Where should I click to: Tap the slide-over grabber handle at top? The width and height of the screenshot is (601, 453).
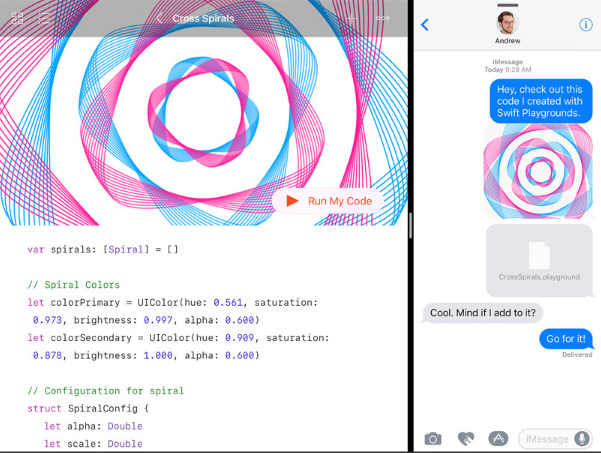(x=507, y=4)
